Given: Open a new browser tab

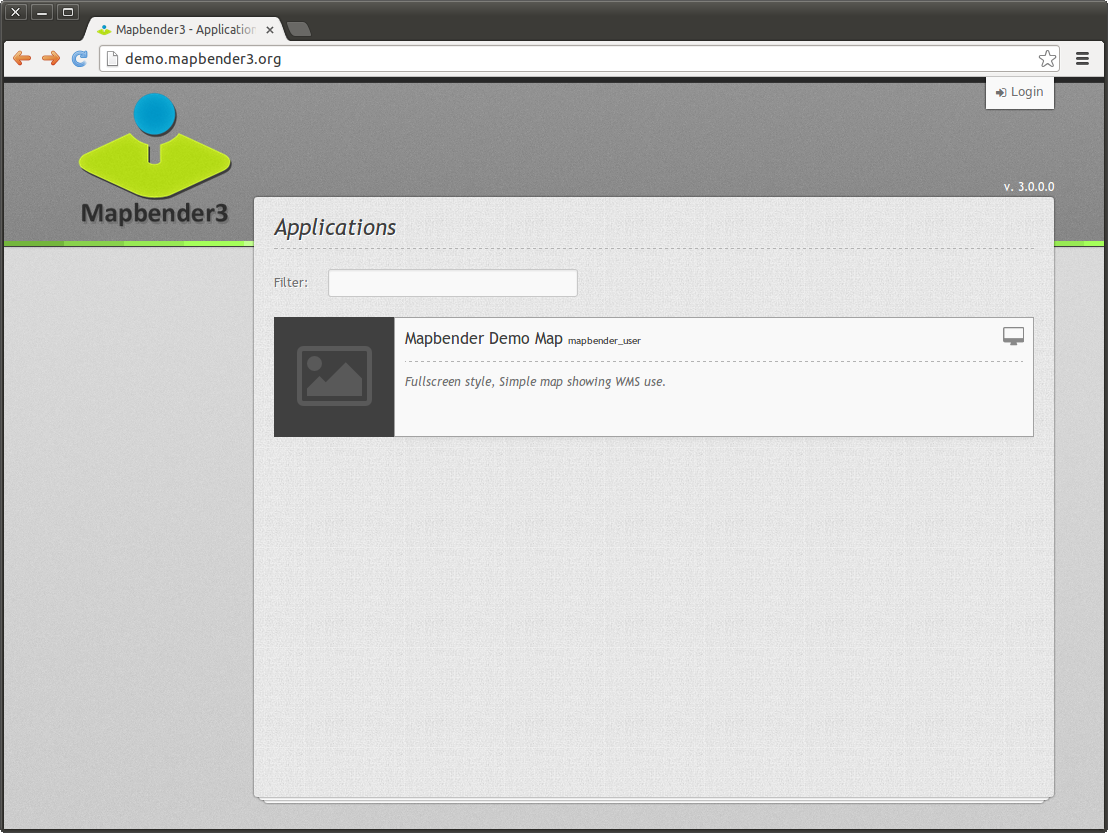Looking at the screenshot, I should pos(299,29).
